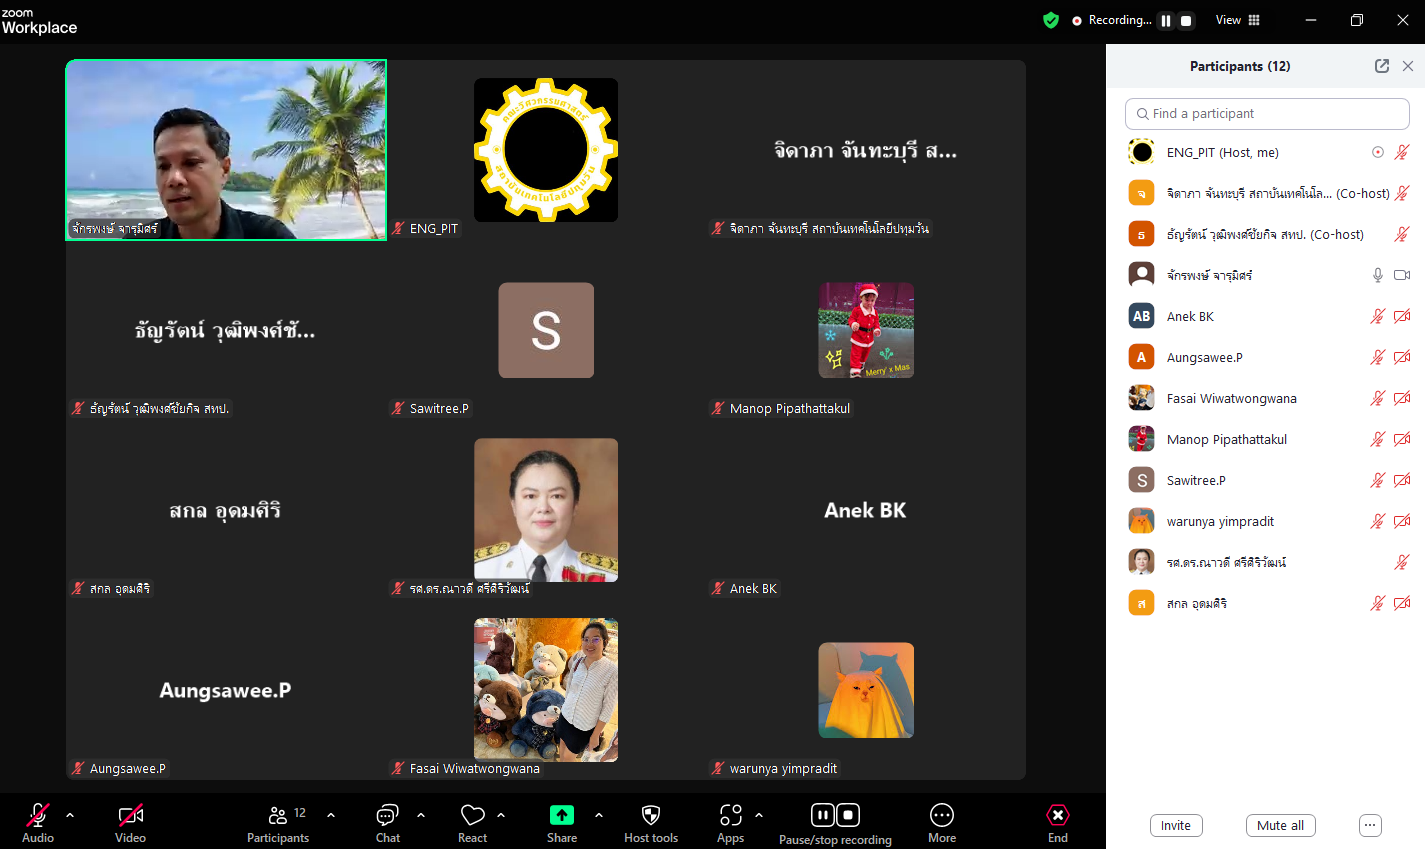Select warunya yimpradit in participant list

(x=1266, y=521)
